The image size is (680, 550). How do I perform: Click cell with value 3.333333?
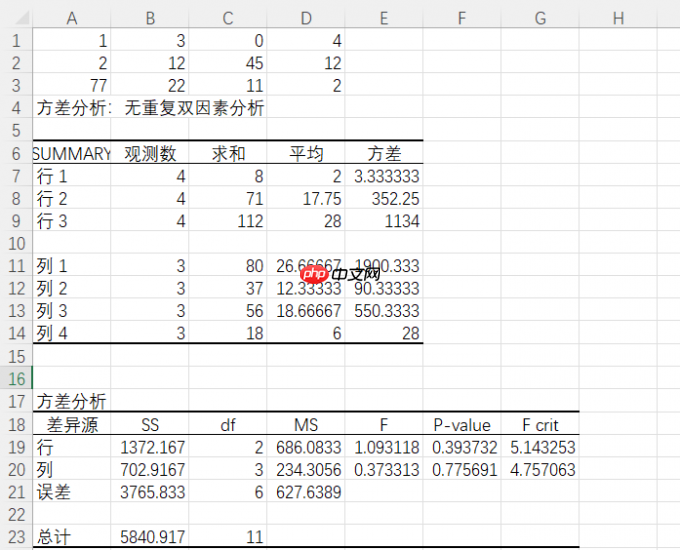(384, 176)
